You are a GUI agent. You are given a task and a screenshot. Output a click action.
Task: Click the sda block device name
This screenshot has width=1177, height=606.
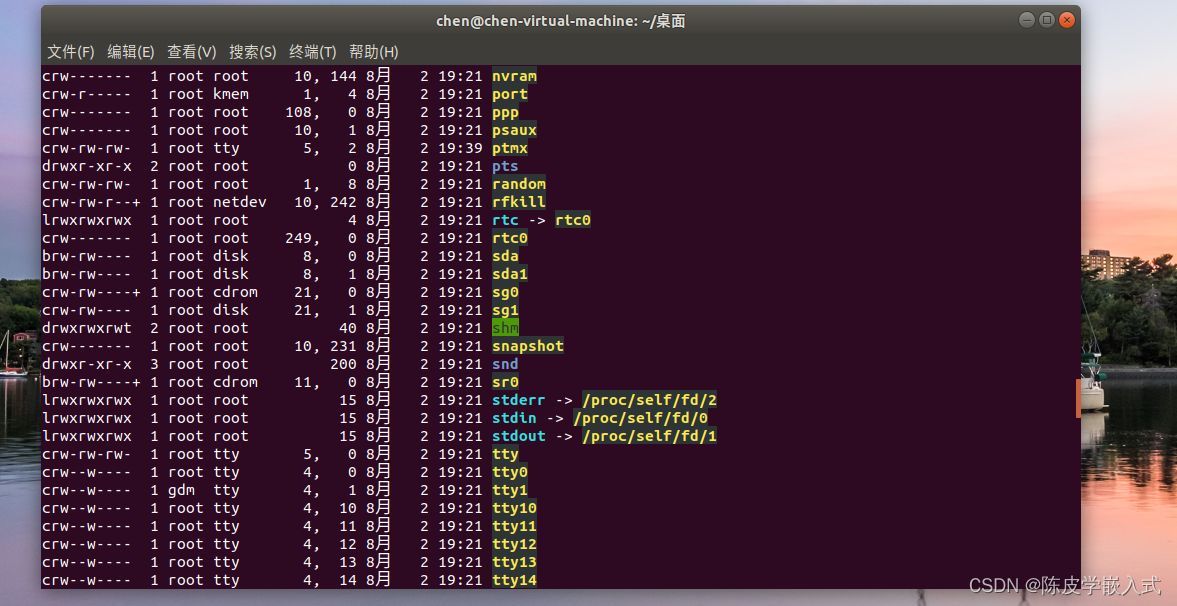[505, 256]
